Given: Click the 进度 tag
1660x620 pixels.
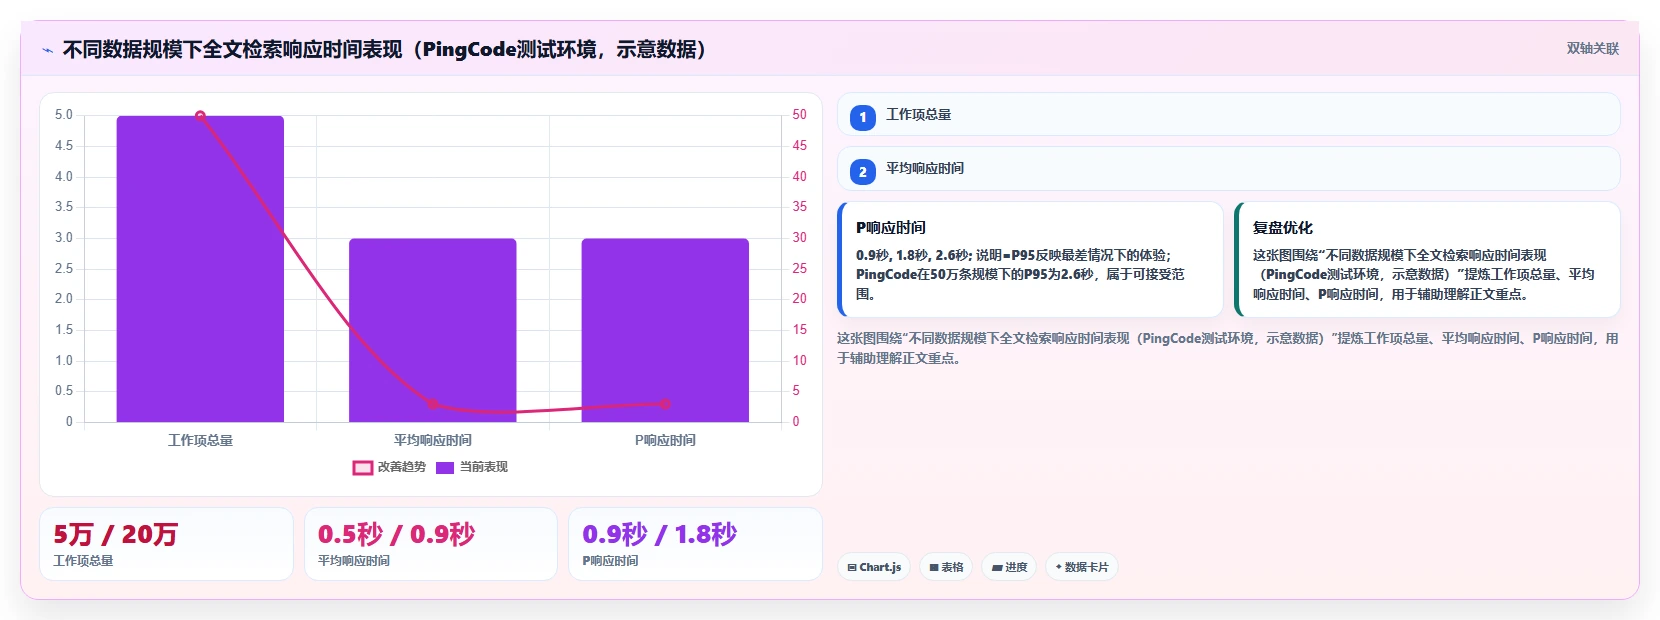Looking at the screenshot, I should (x=1009, y=567).
